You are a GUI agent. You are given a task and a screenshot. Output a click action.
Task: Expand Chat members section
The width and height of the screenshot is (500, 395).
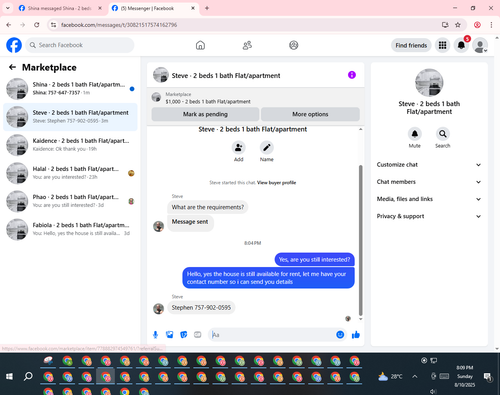click(x=429, y=182)
